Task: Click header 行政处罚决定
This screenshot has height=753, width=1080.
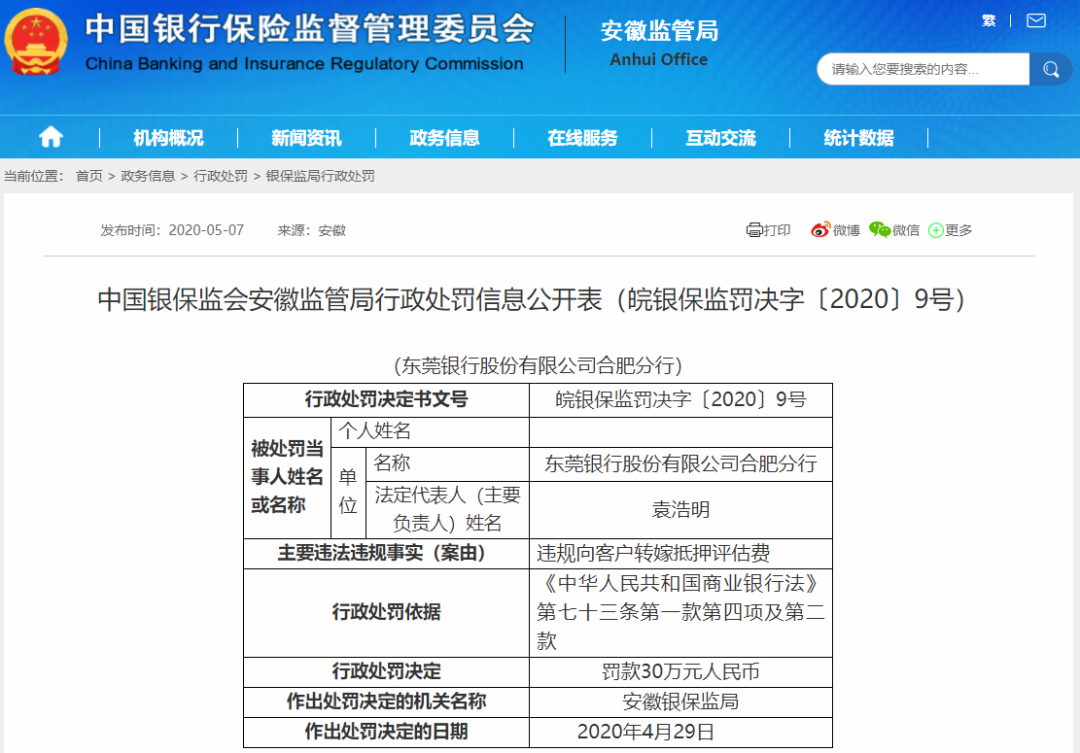Action: 386,672
